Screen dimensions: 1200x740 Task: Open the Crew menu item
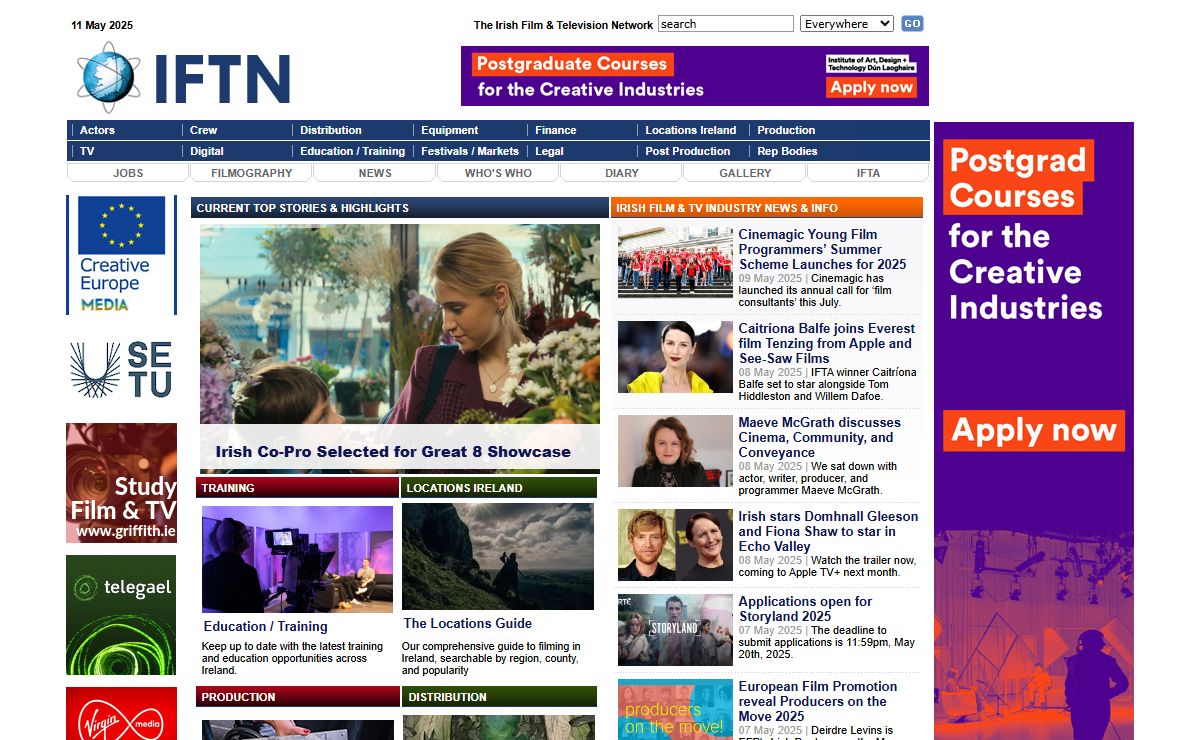click(203, 130)
